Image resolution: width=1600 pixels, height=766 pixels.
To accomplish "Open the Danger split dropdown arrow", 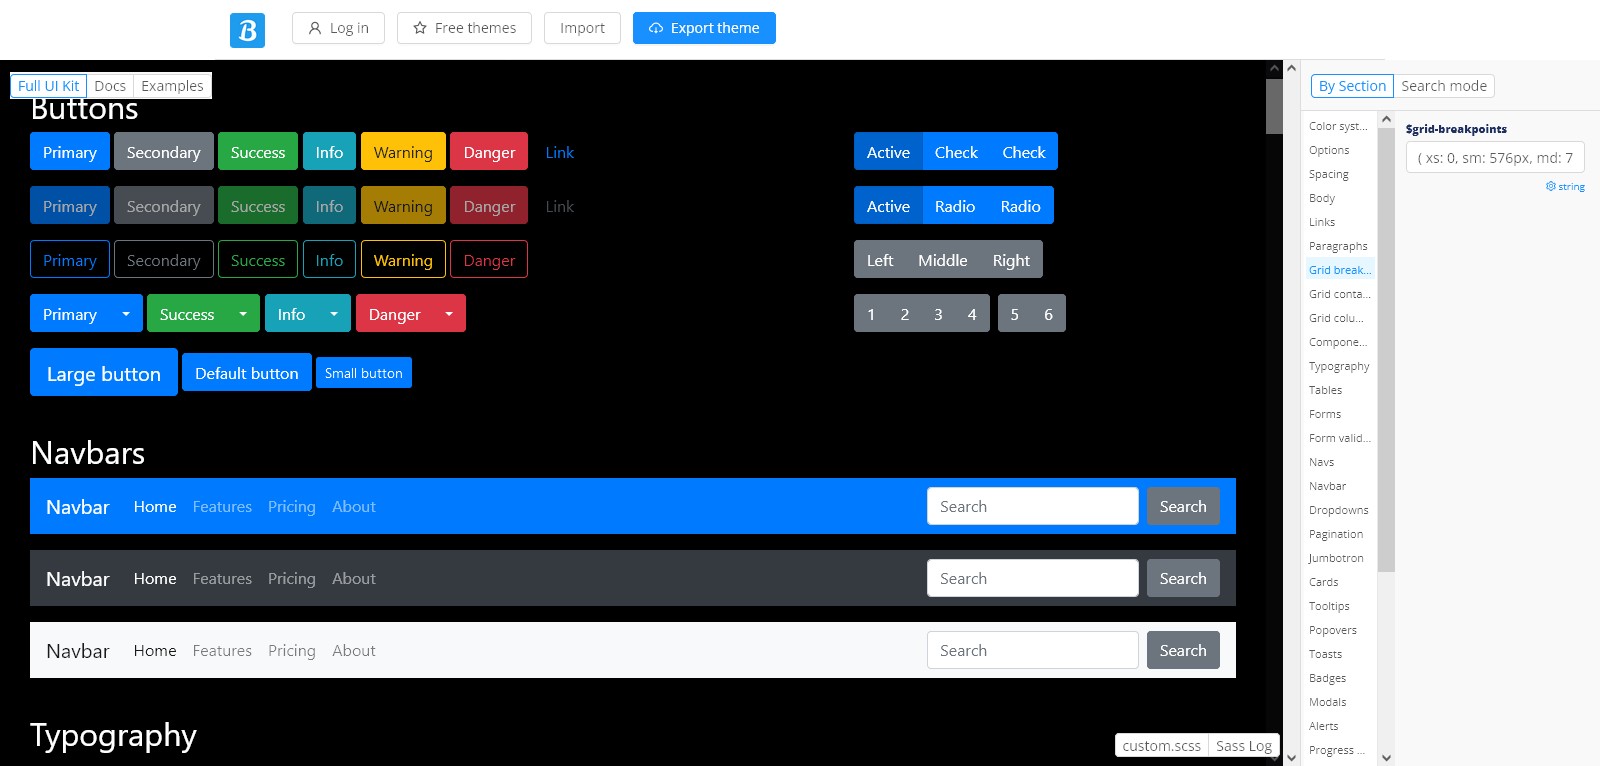I will pyautogui.click(x=449, y=314).
